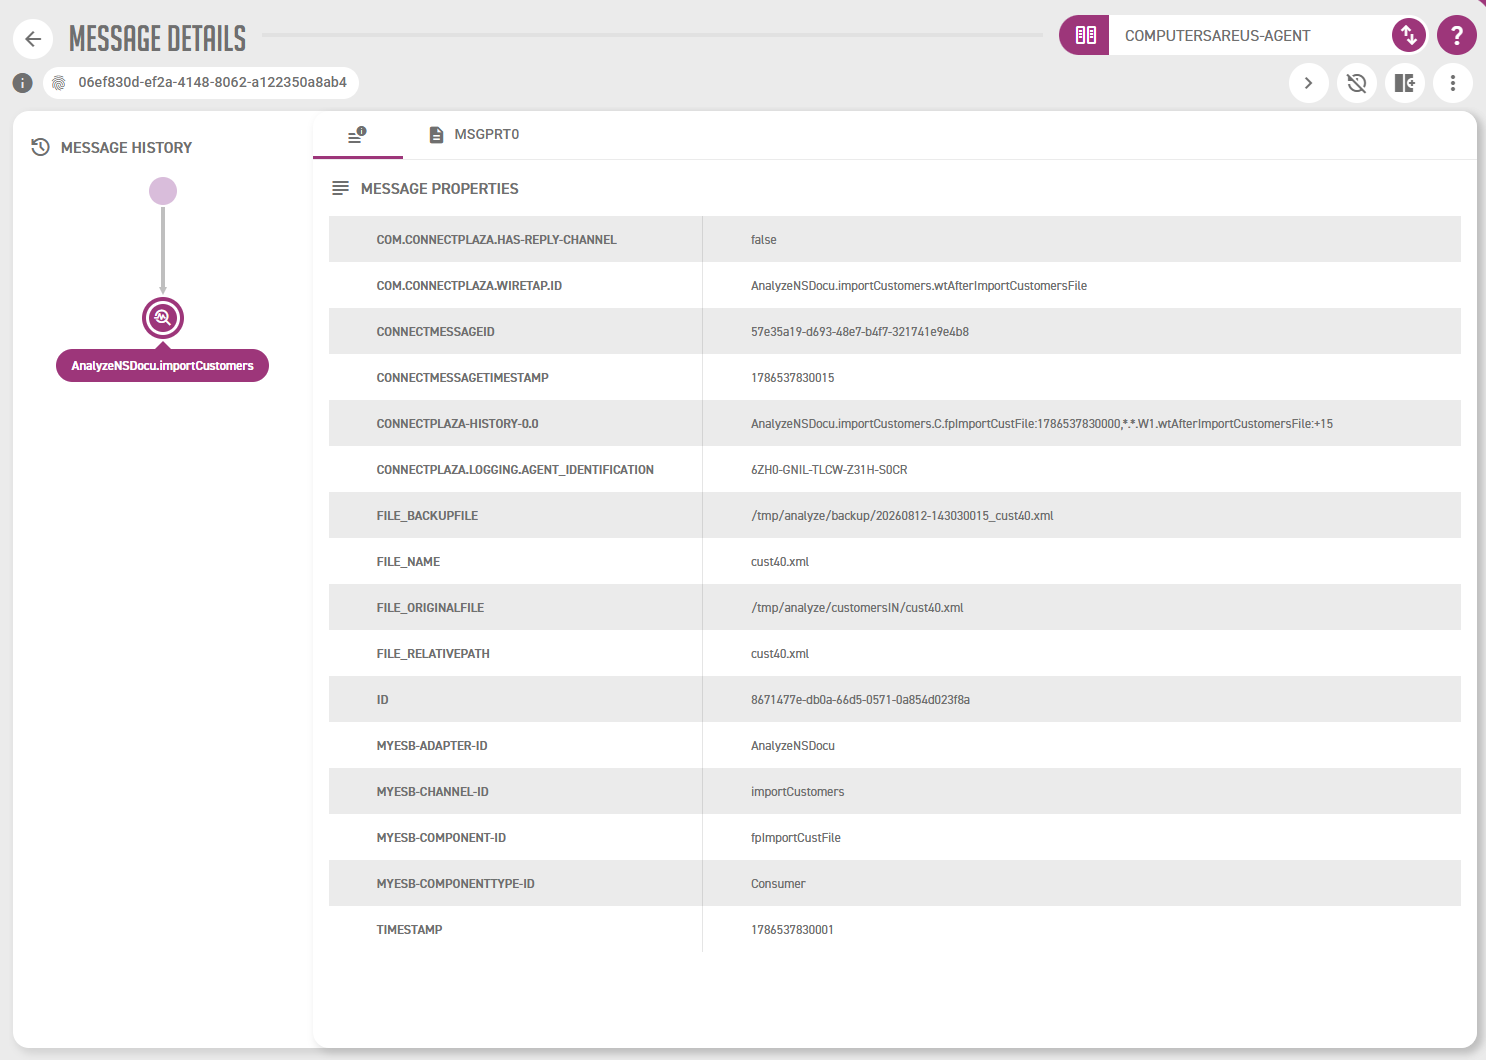Select the FILE_BACKUPFILE path value

tap(902, 516)
